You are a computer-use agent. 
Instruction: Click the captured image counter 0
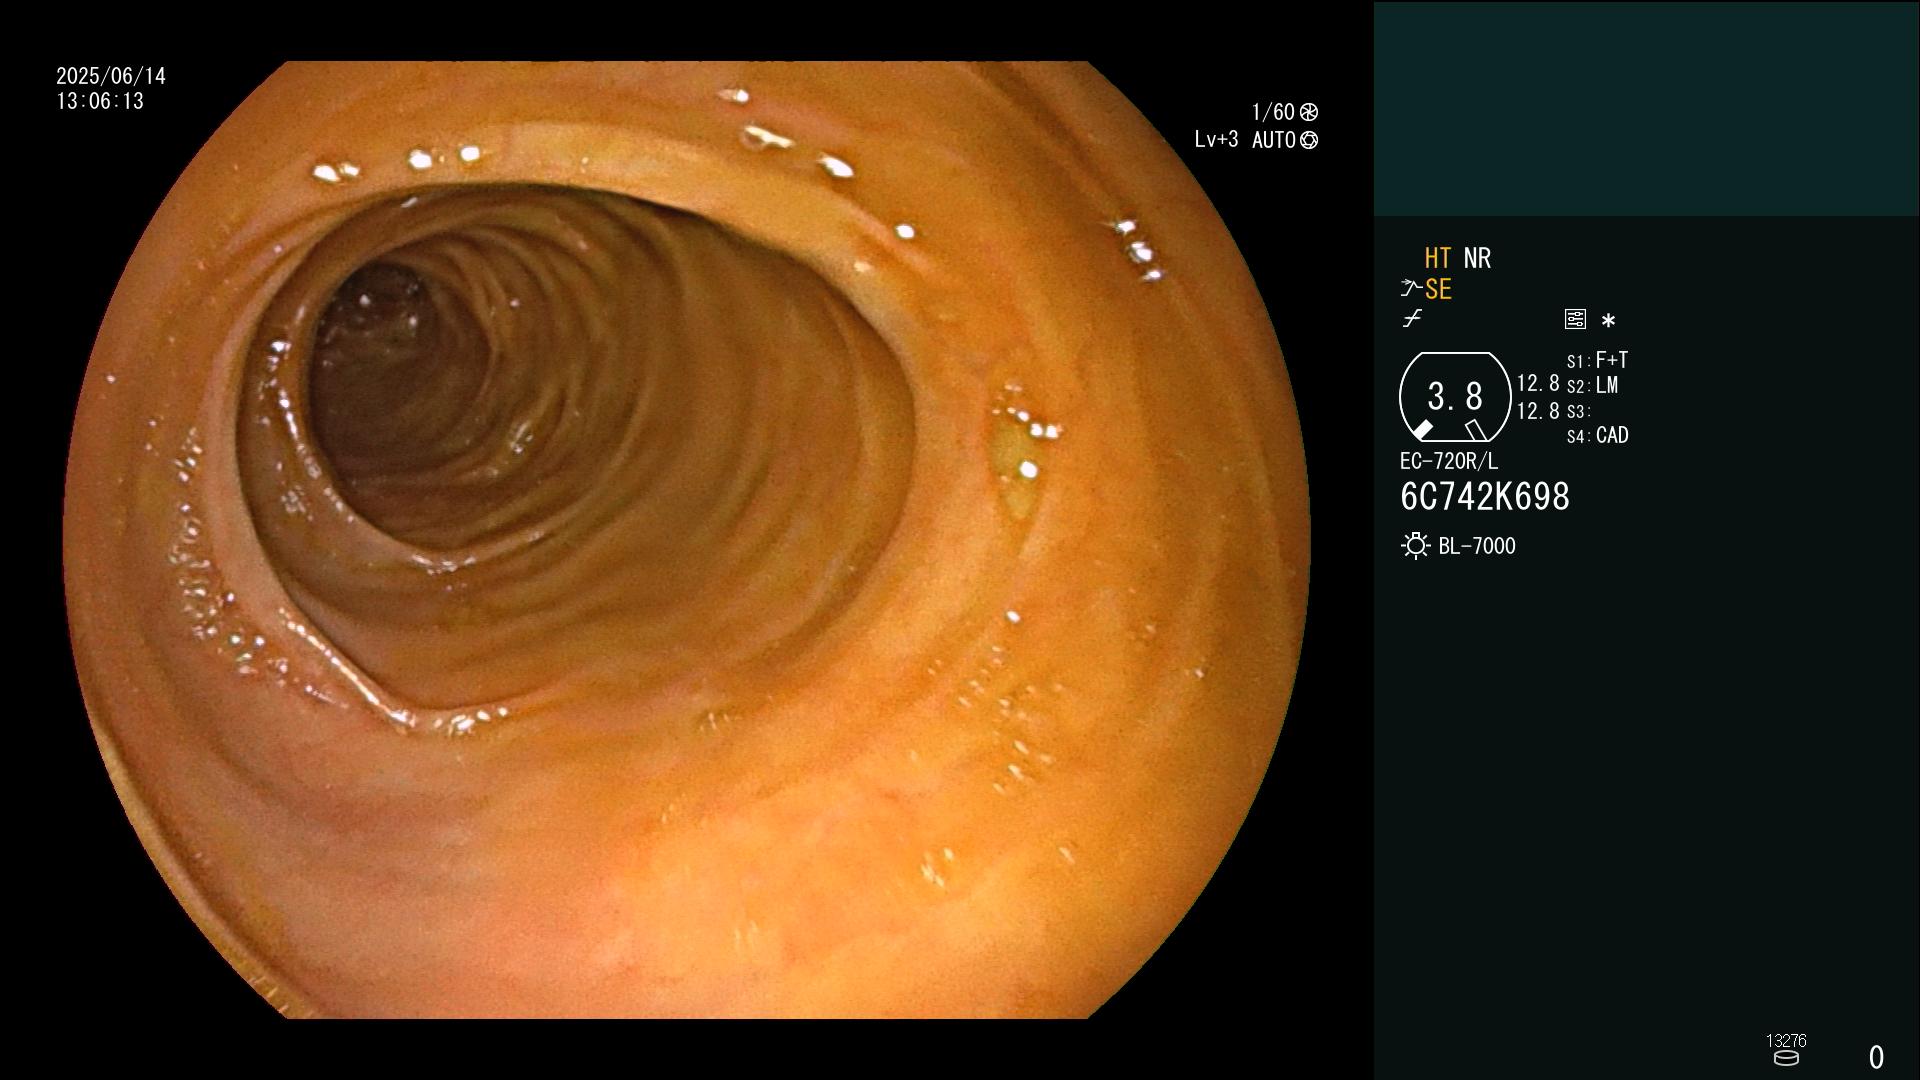[x=1877, y=1057]
